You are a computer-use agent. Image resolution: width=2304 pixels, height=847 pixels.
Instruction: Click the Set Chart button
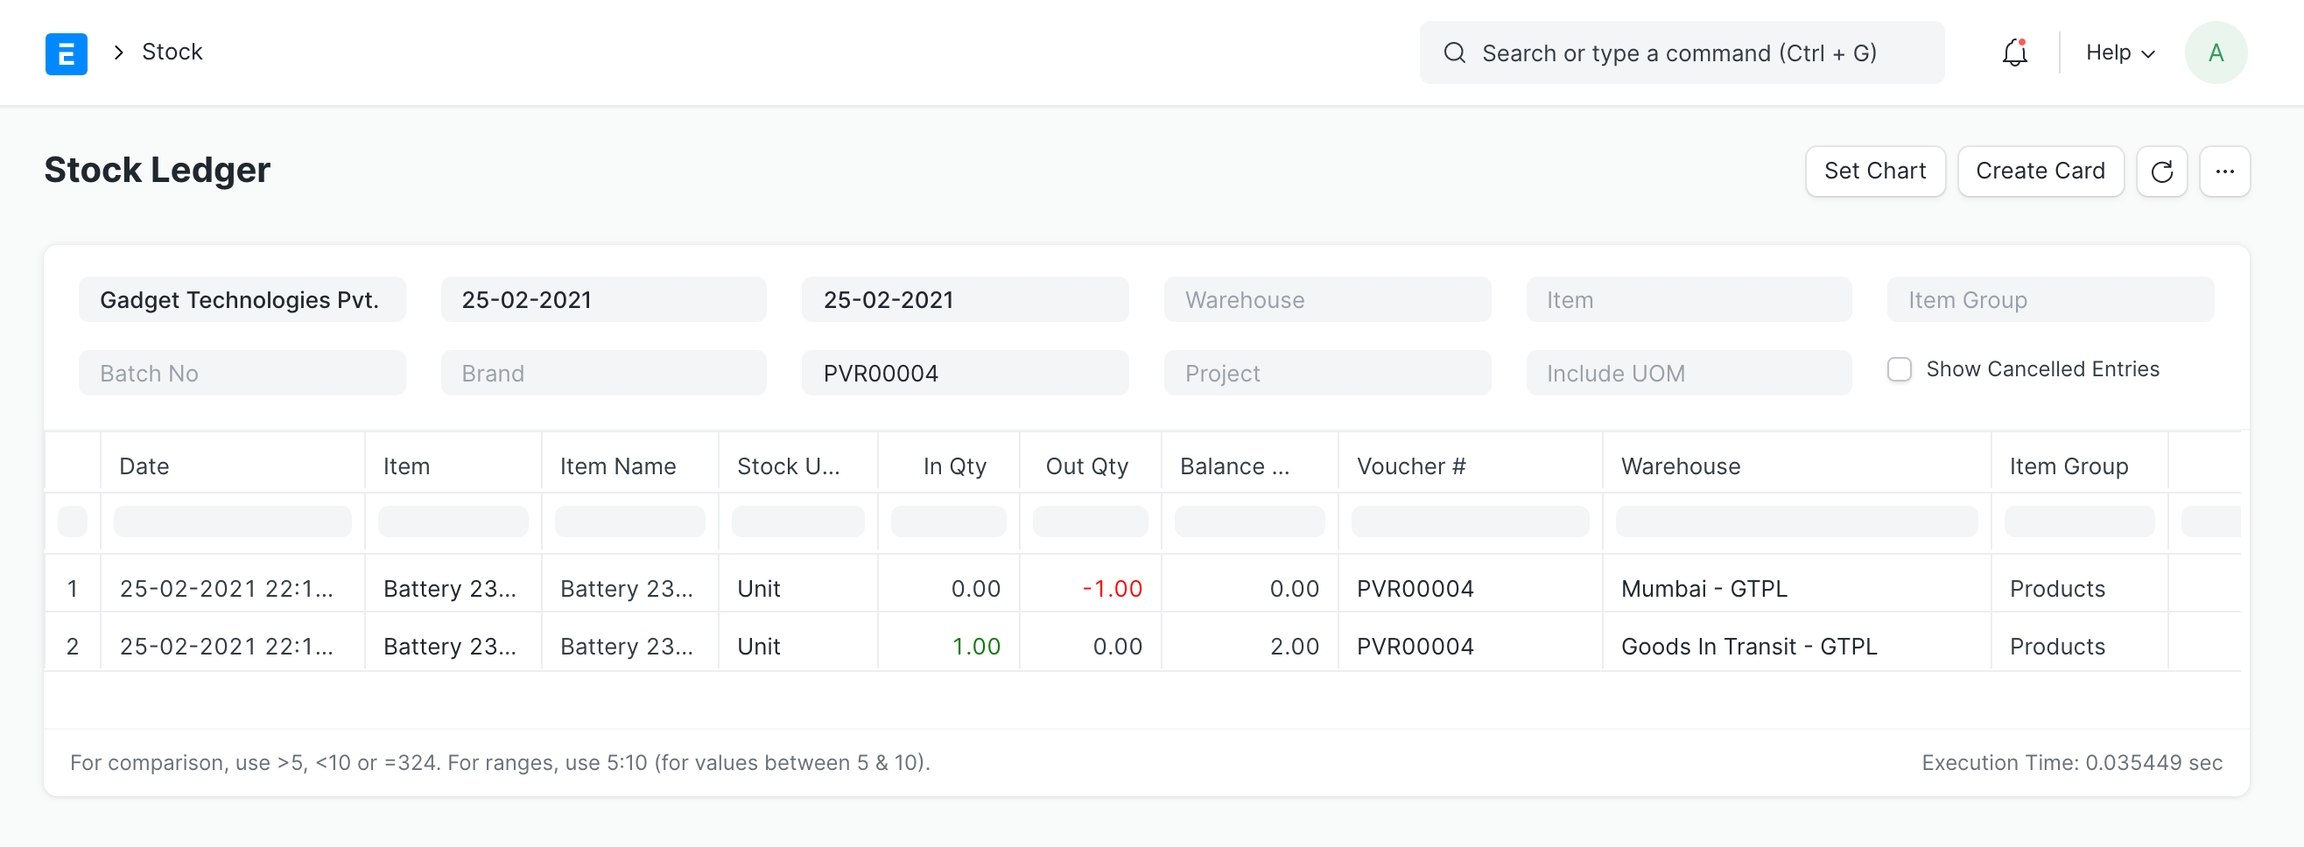coord(1874,171)
